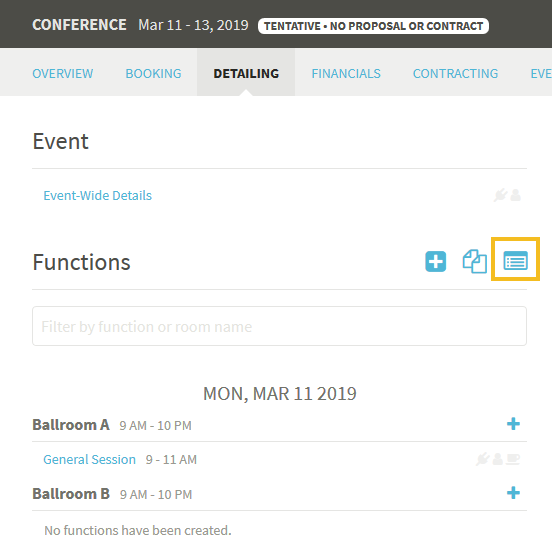Screen dimensions: 552x541
Task: Select the Detailing tab
Action: click(246, 74)
